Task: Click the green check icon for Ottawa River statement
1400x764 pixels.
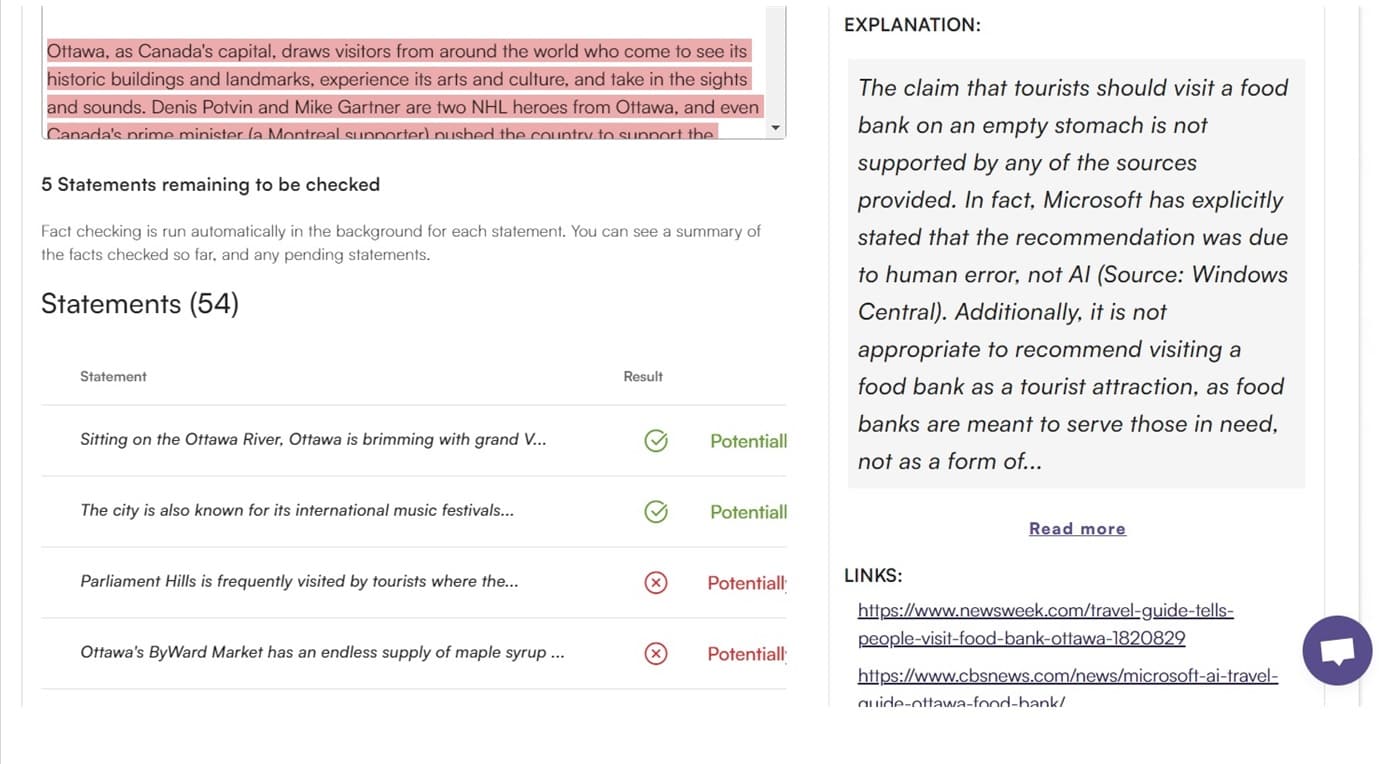Action: [x=656, y=441]
